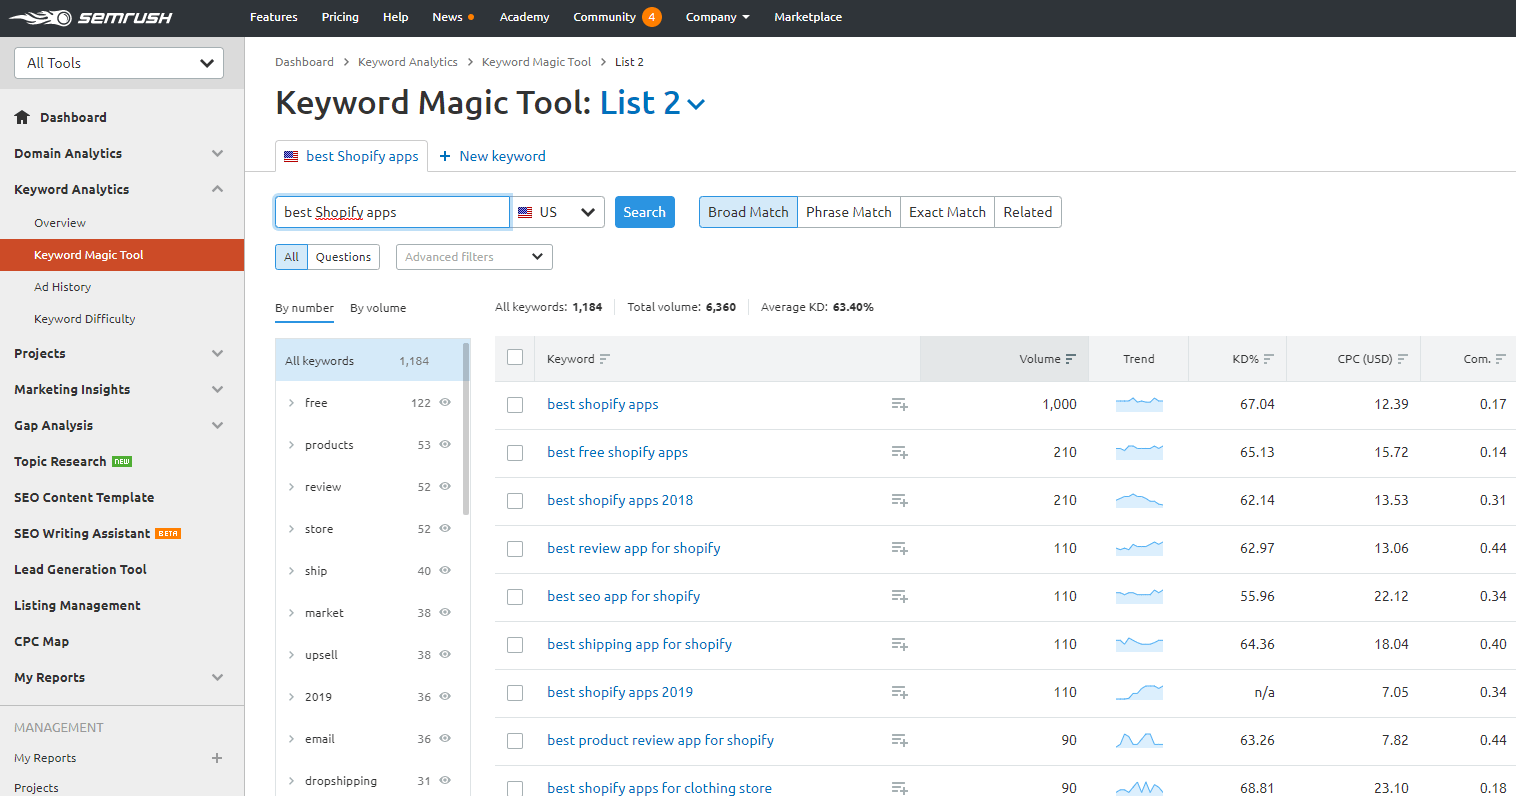
Task: Open the Company menu dropdown
Action: 717,17
